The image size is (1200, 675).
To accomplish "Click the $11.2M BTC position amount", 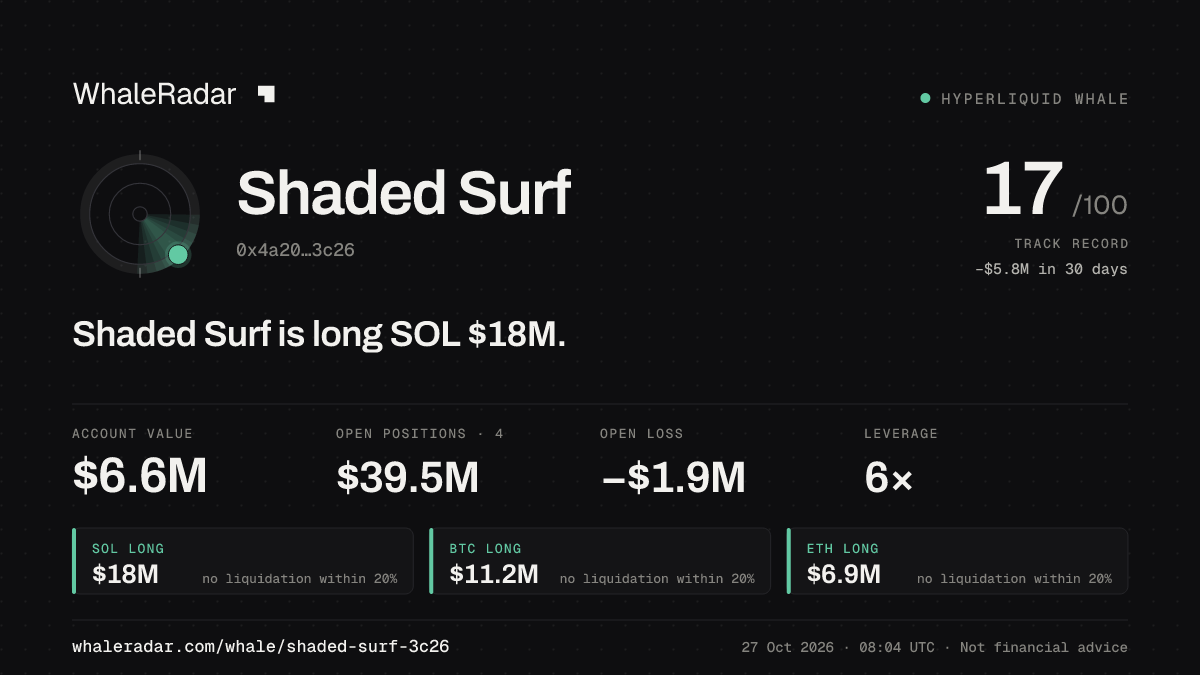I will pos(494,574).
